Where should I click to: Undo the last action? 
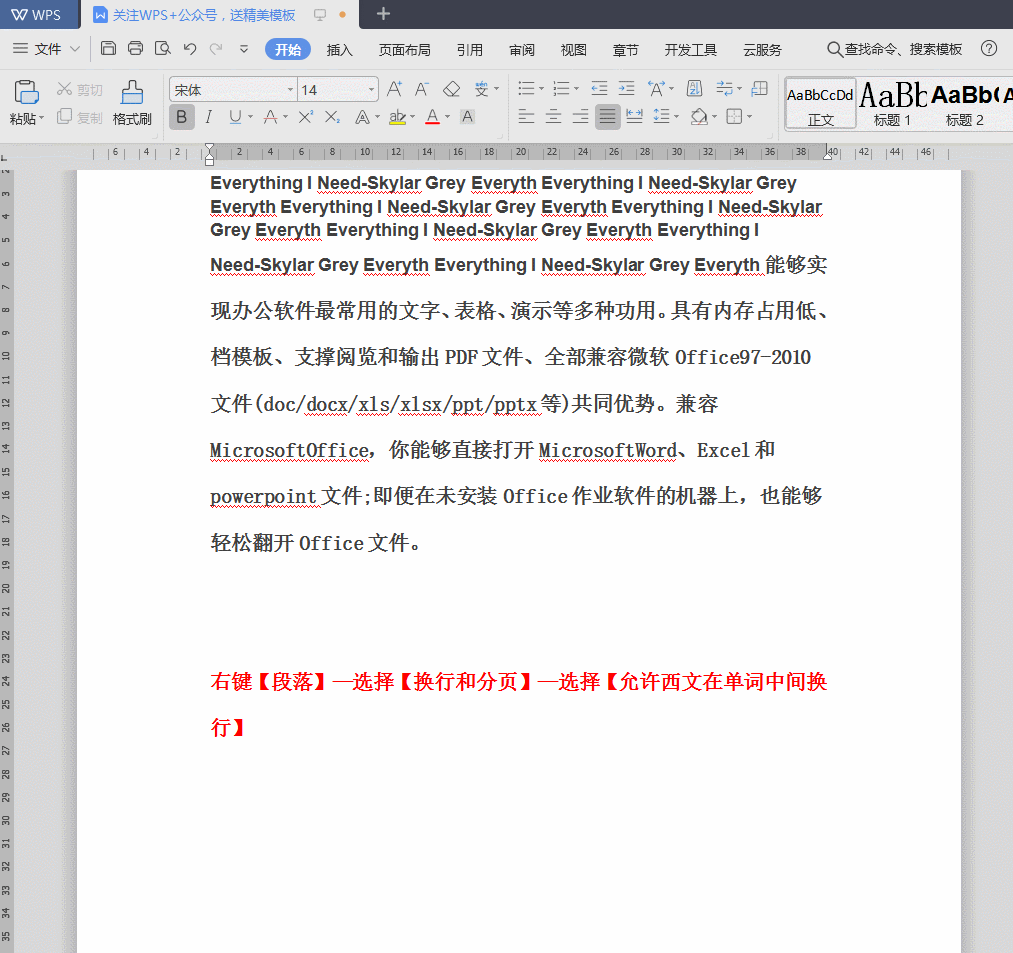pos(189,48)
